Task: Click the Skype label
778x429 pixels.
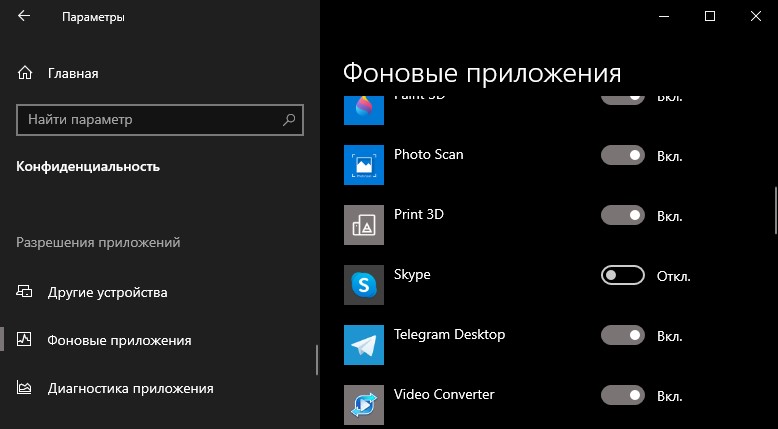Action: point(412,275)
